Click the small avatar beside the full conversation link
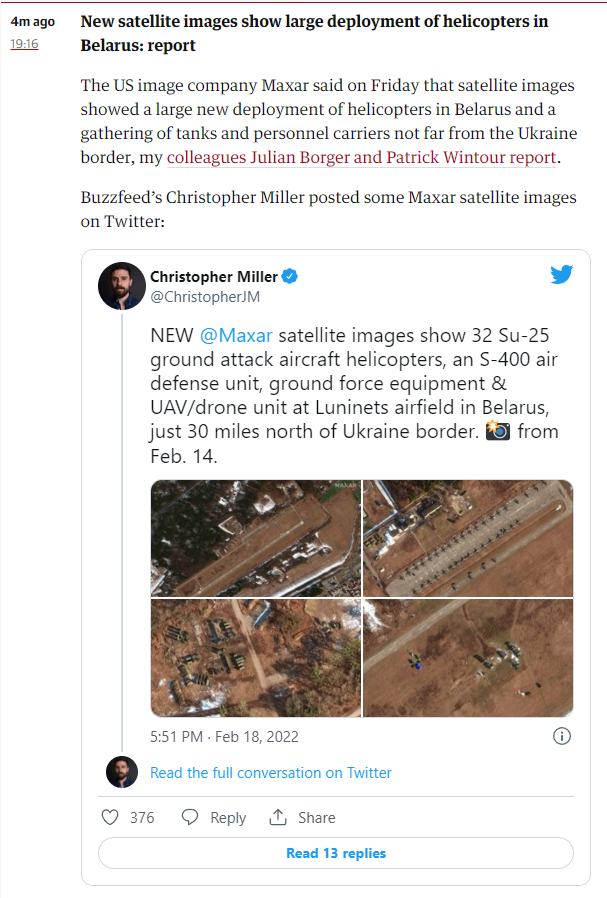Screen dimensions: 607x898 (122, 772)
